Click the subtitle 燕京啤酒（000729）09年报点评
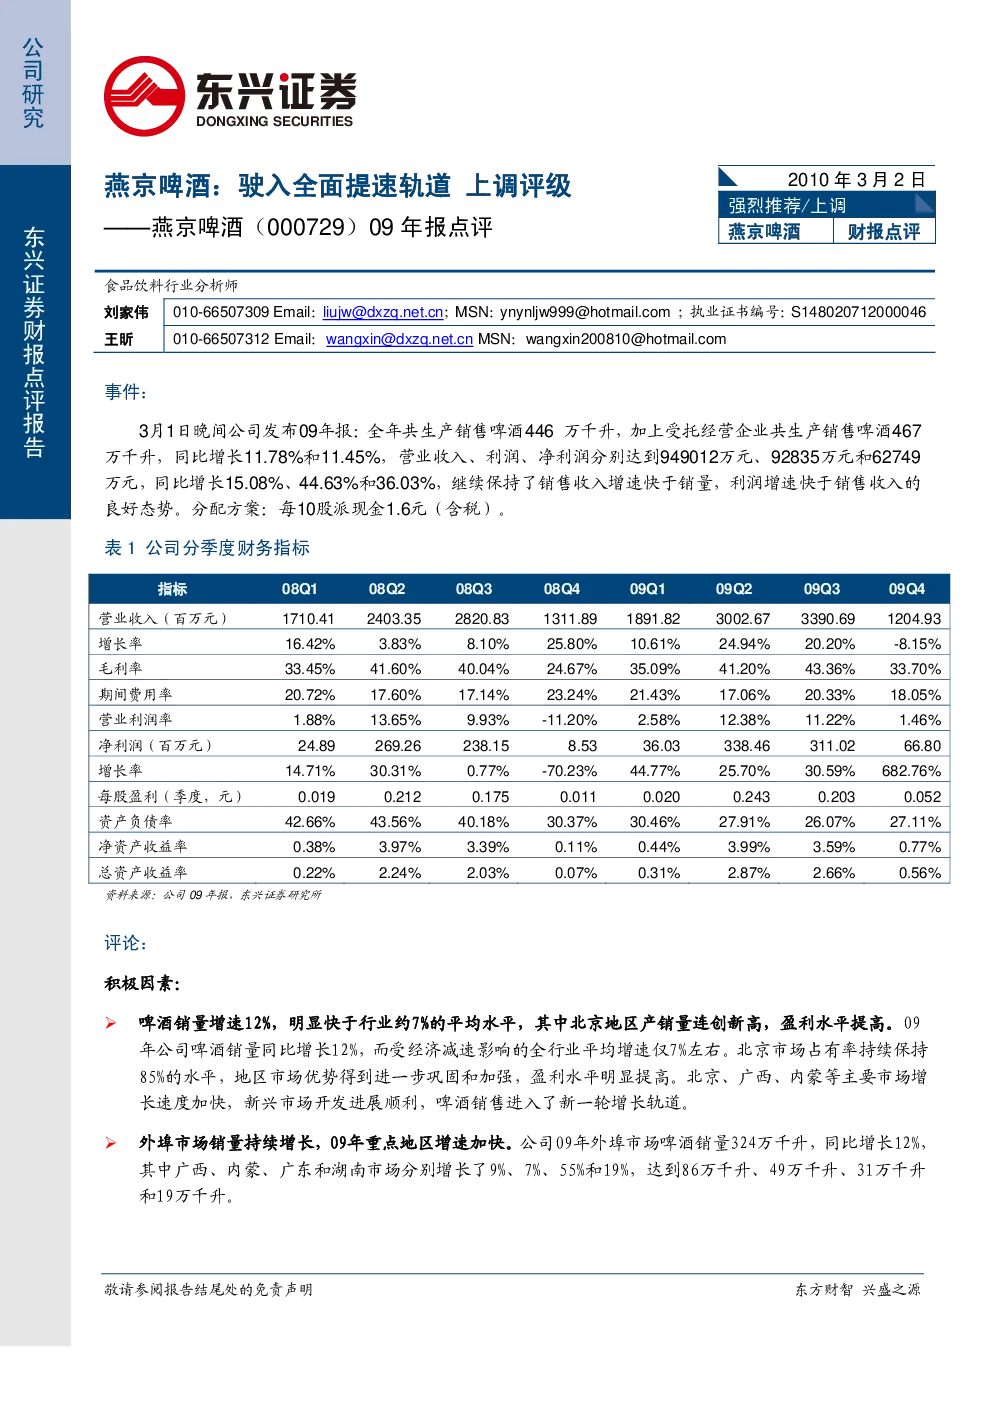 pyautogui.click(x=298, y=227)
